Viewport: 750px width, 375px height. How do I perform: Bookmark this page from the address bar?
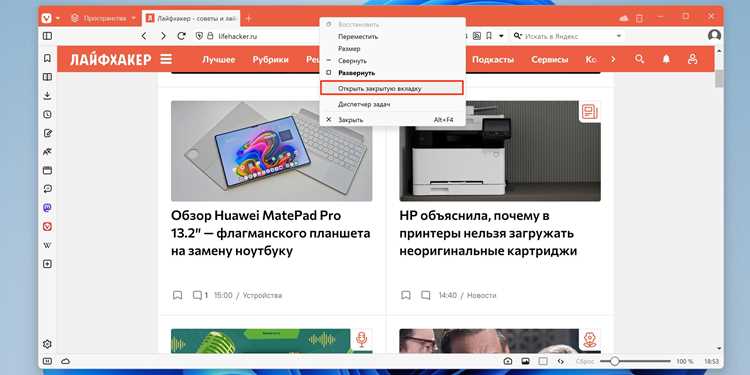pos(489,36)
